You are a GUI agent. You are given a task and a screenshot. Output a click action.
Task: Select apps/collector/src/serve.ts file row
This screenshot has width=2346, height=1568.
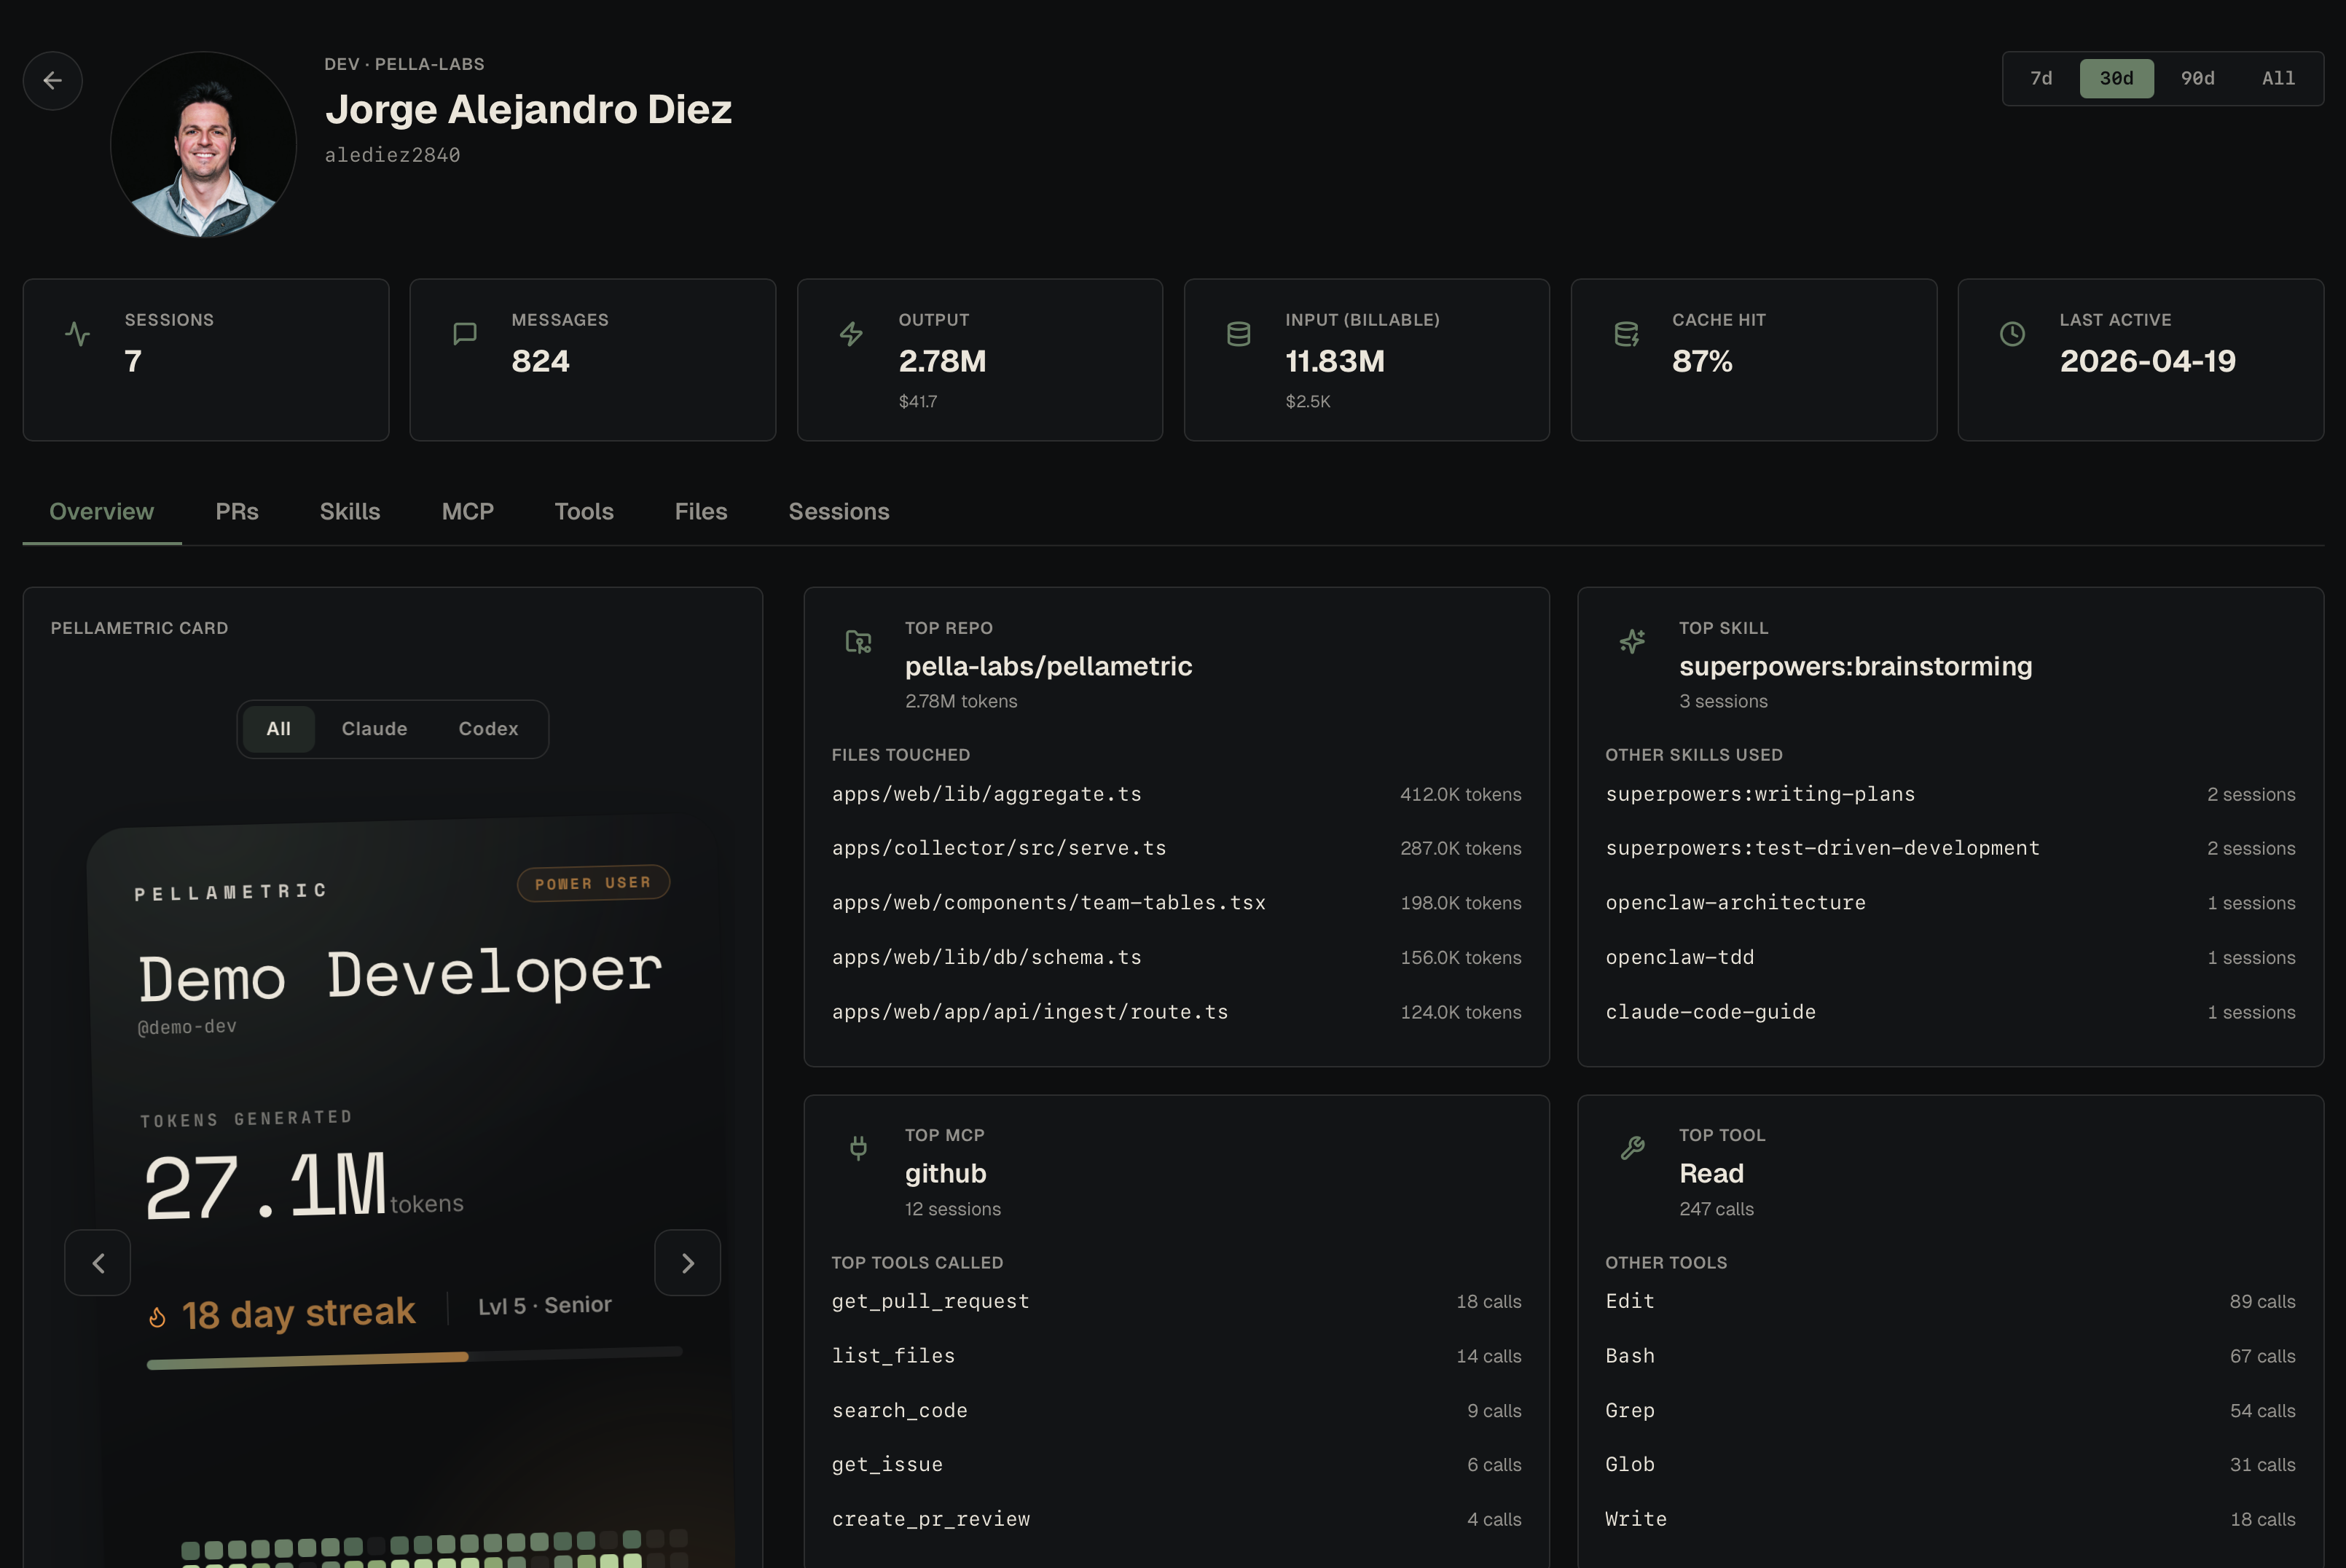click(1176, 848)
